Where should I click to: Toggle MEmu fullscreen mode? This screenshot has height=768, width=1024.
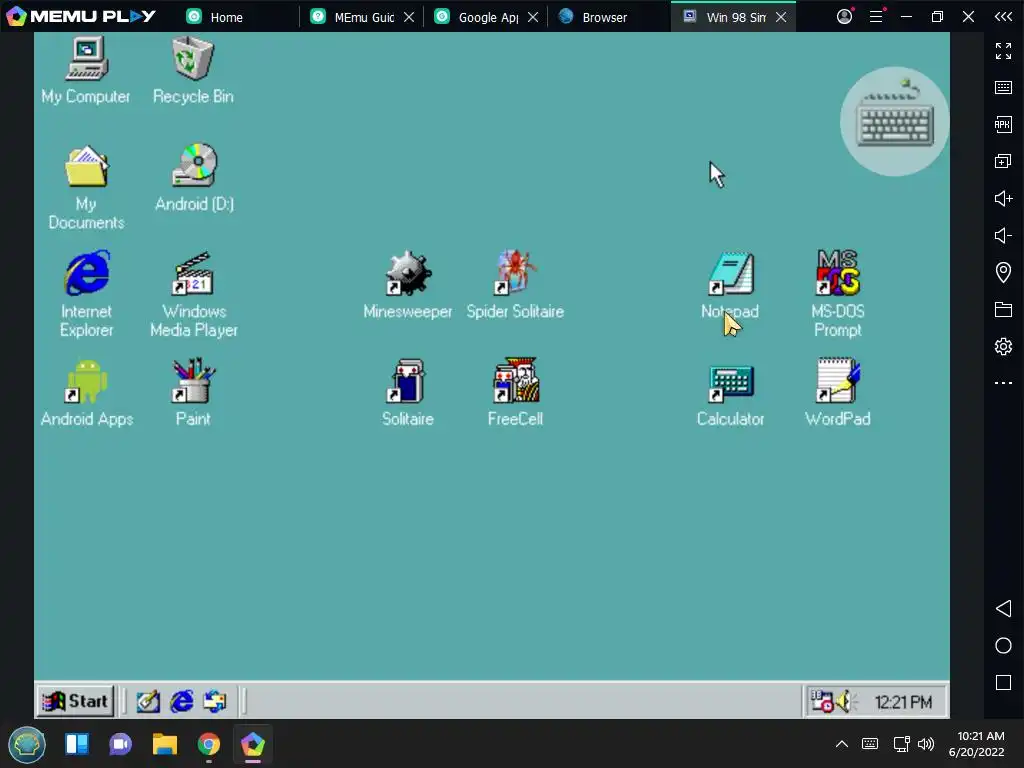pyautogui.click(x=1003, y=50)
